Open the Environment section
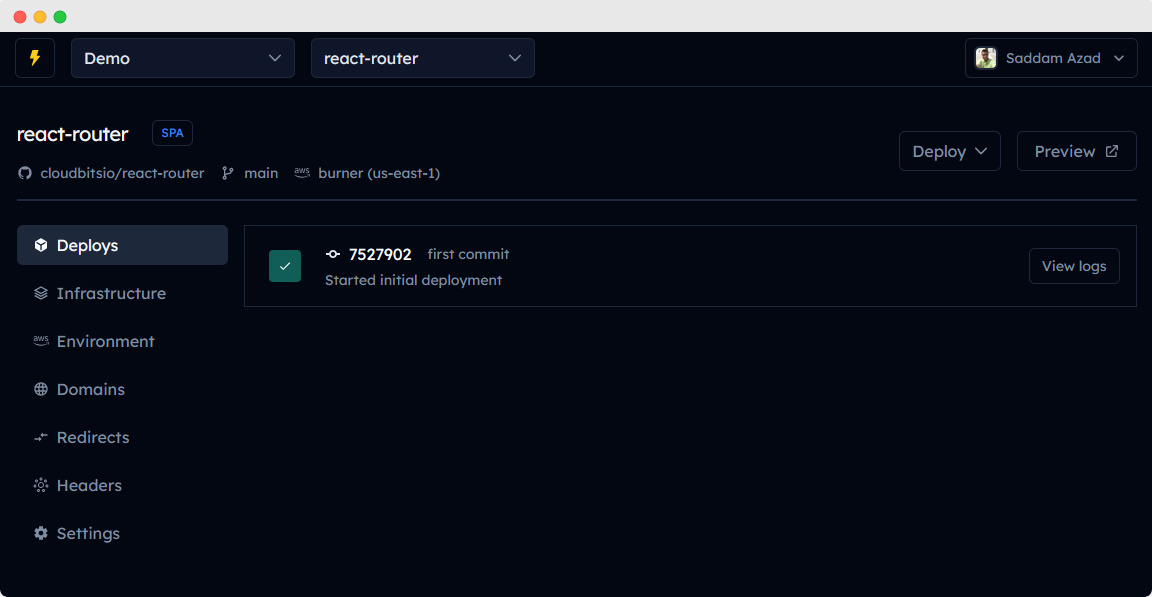 click(x=122, y=341)
